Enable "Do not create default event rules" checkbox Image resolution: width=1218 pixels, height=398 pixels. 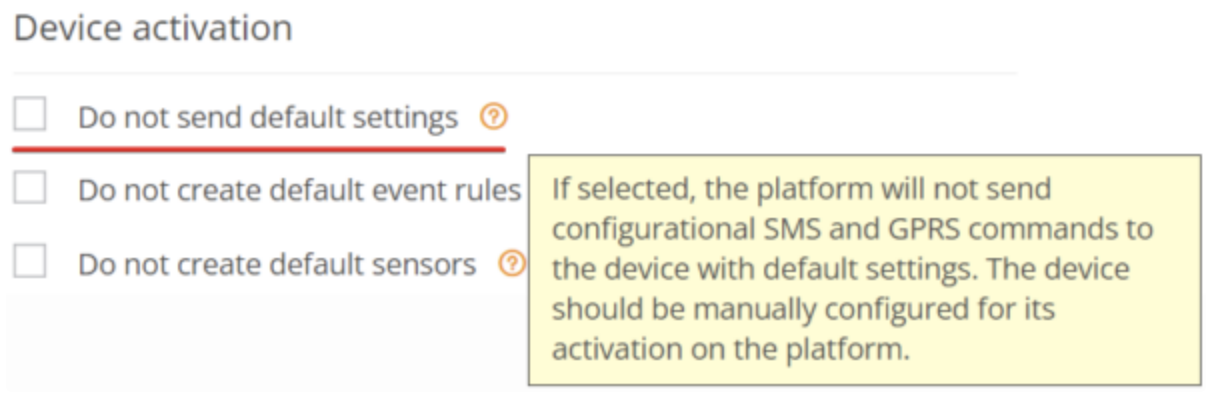coord(30,188)
